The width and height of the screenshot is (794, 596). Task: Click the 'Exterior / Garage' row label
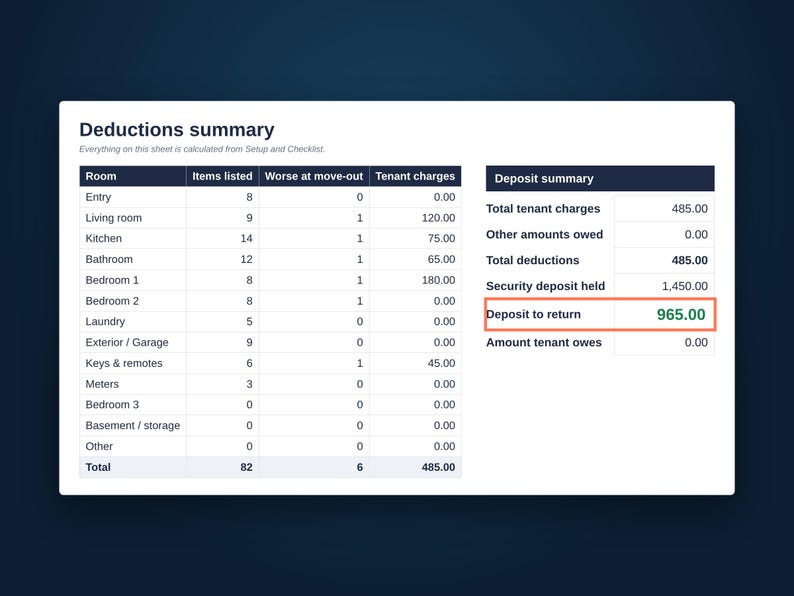[x=127, y=342]
